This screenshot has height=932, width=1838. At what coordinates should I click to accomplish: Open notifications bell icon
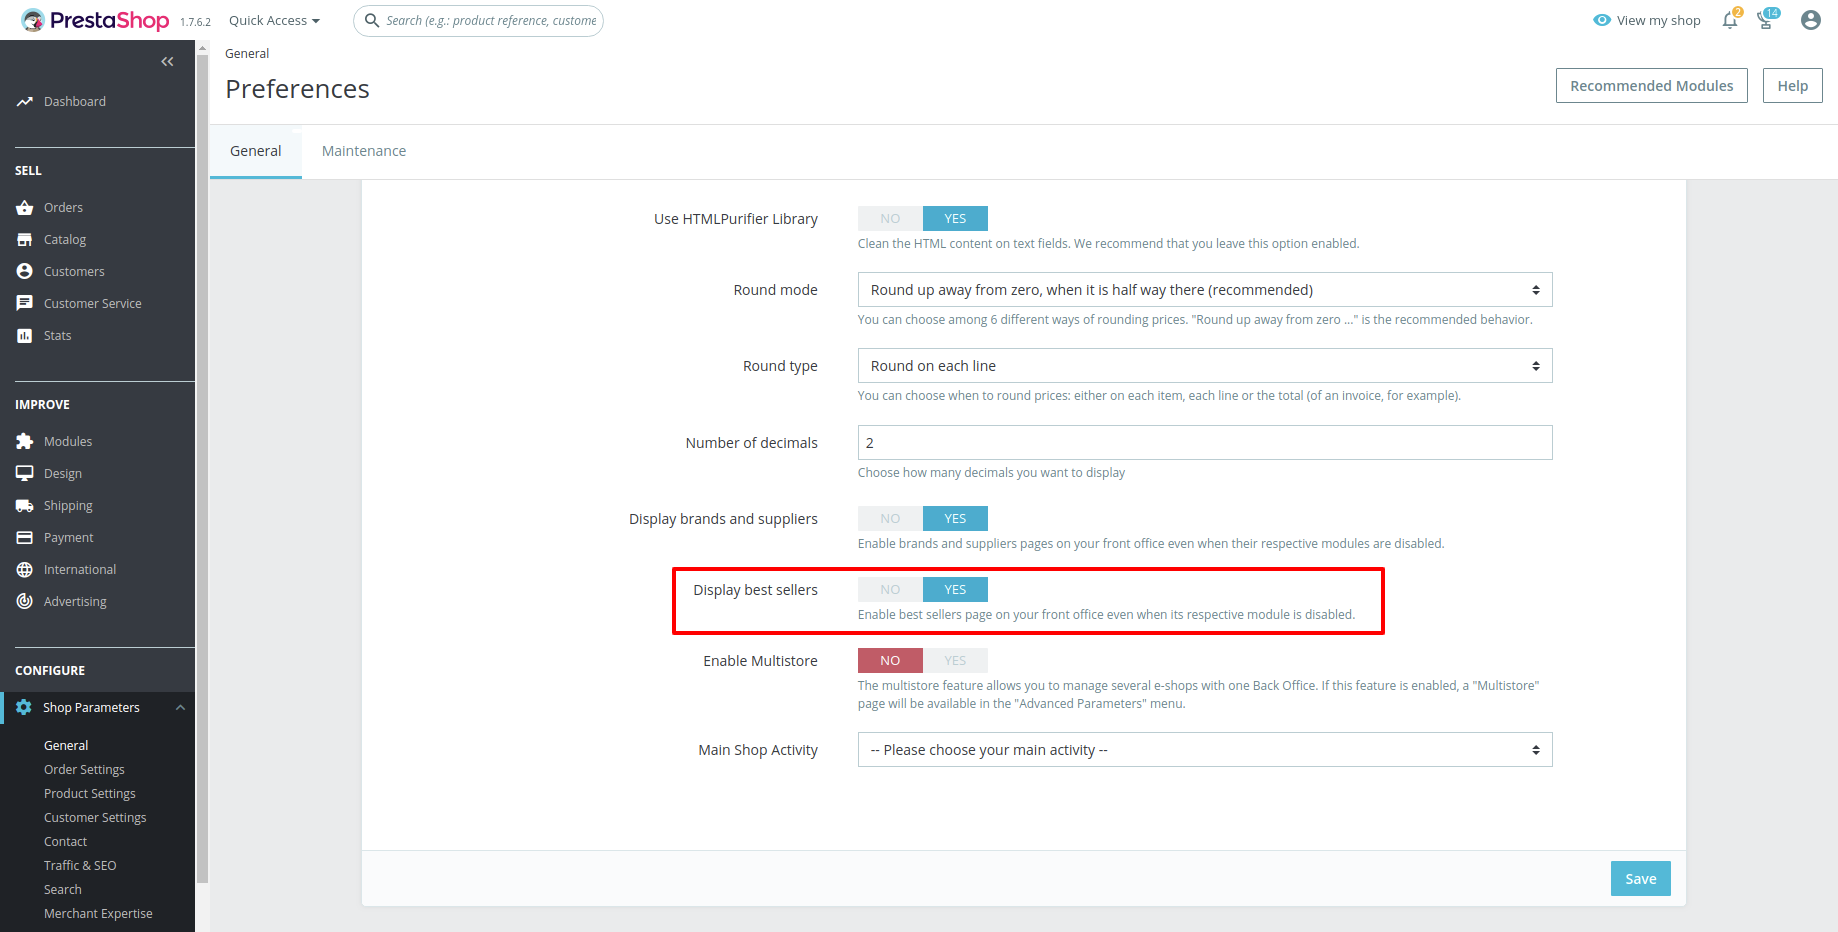click(1730, 20)
